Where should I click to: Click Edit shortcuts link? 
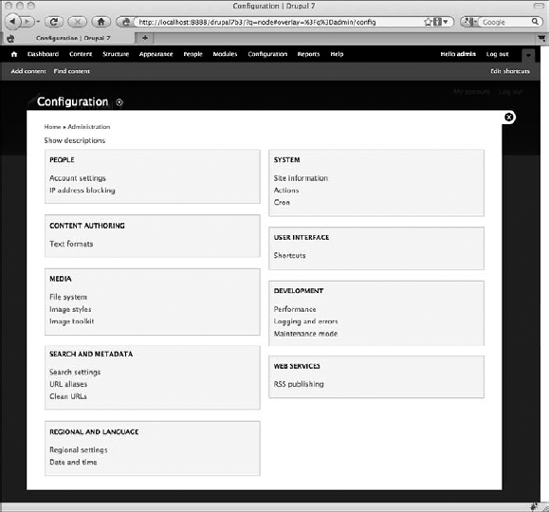[510, 71]
